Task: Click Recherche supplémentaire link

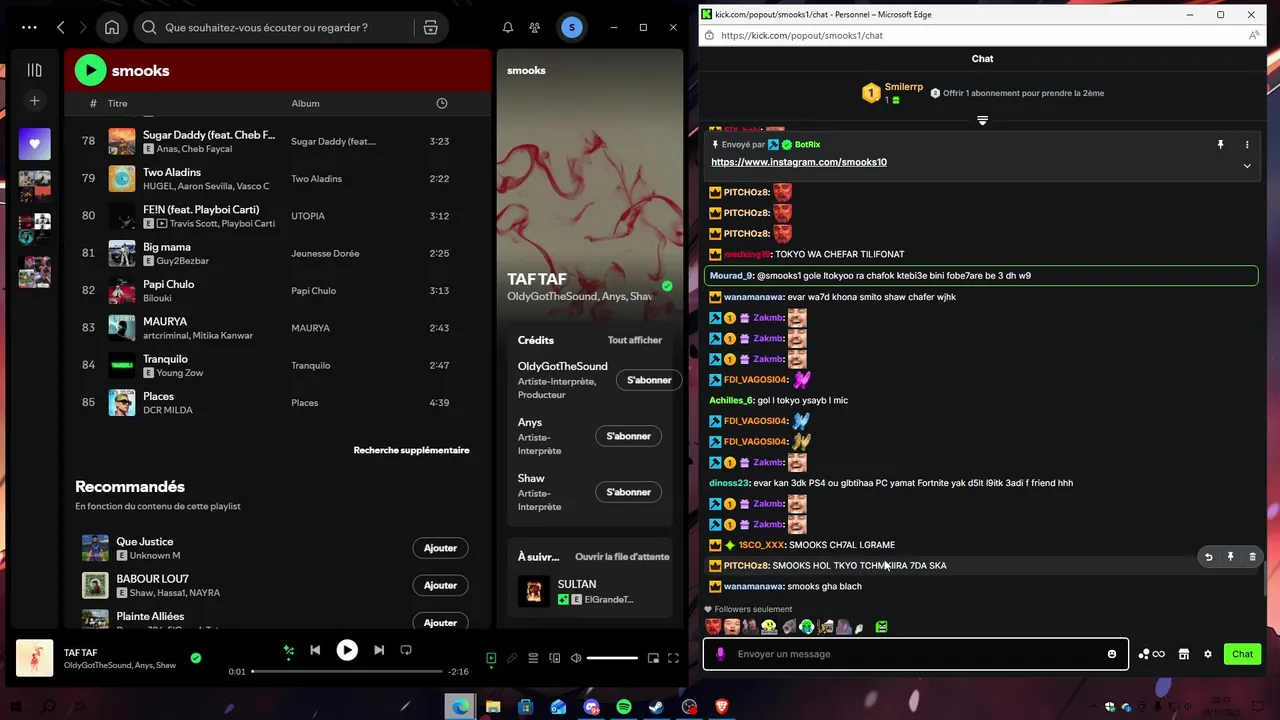Action: pos(411,450)
